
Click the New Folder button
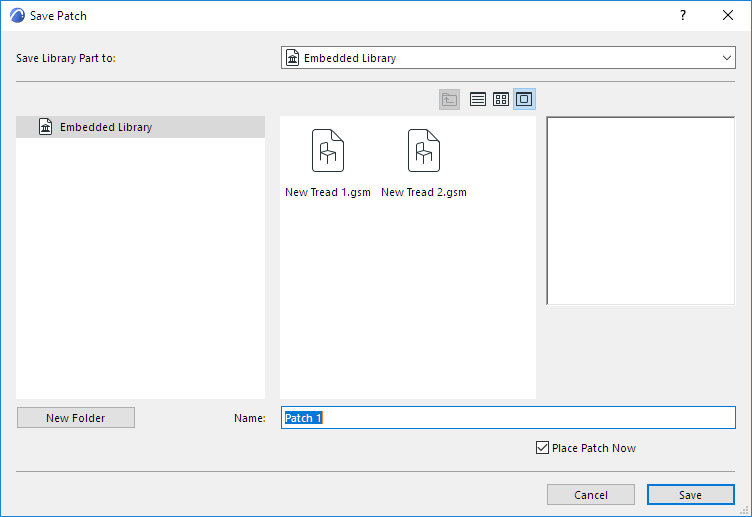point(76,418)
